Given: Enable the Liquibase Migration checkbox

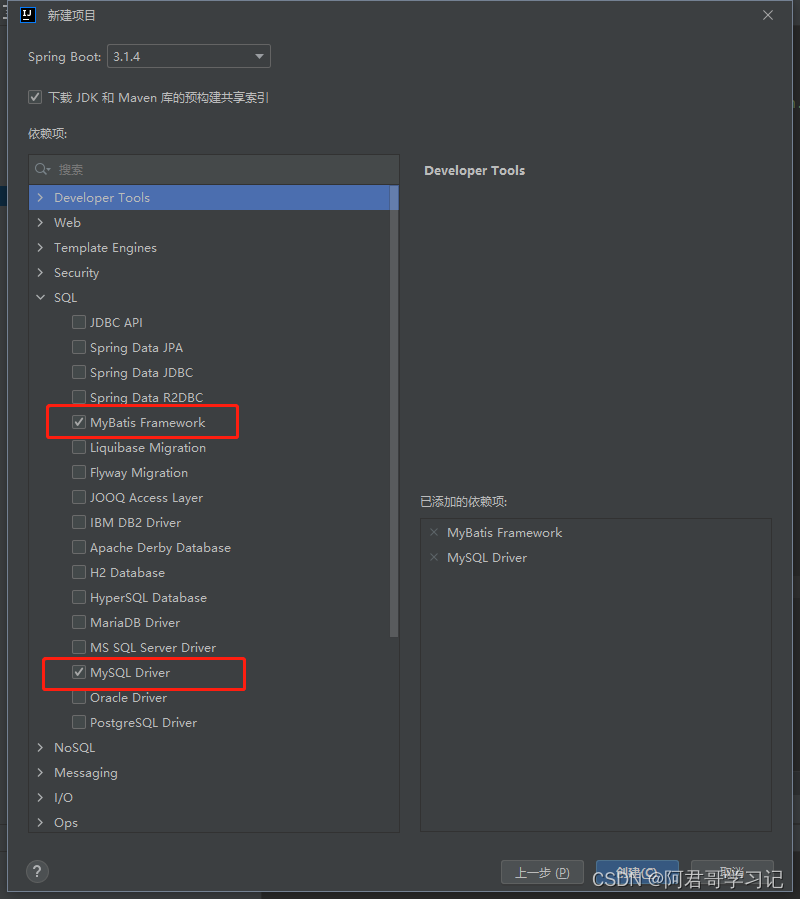Looking at the screenshot, I should (79, 447).
